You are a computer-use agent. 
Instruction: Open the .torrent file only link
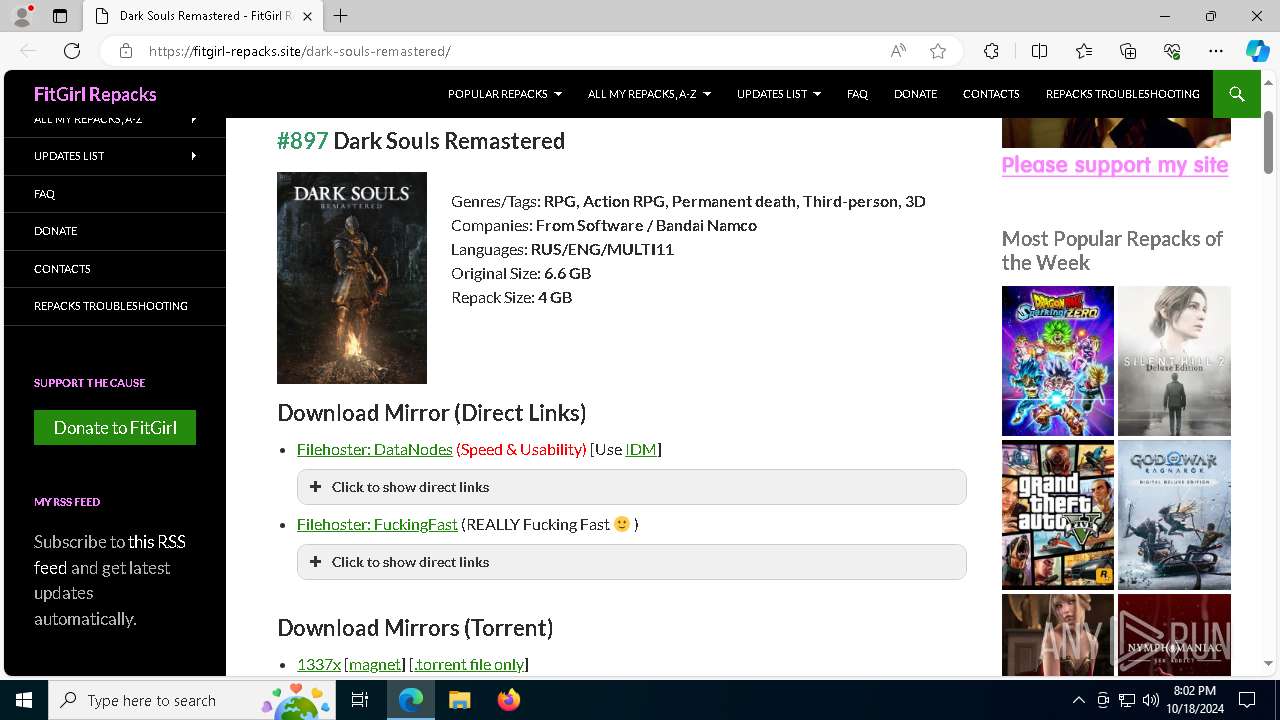click(x=469, y=664)
